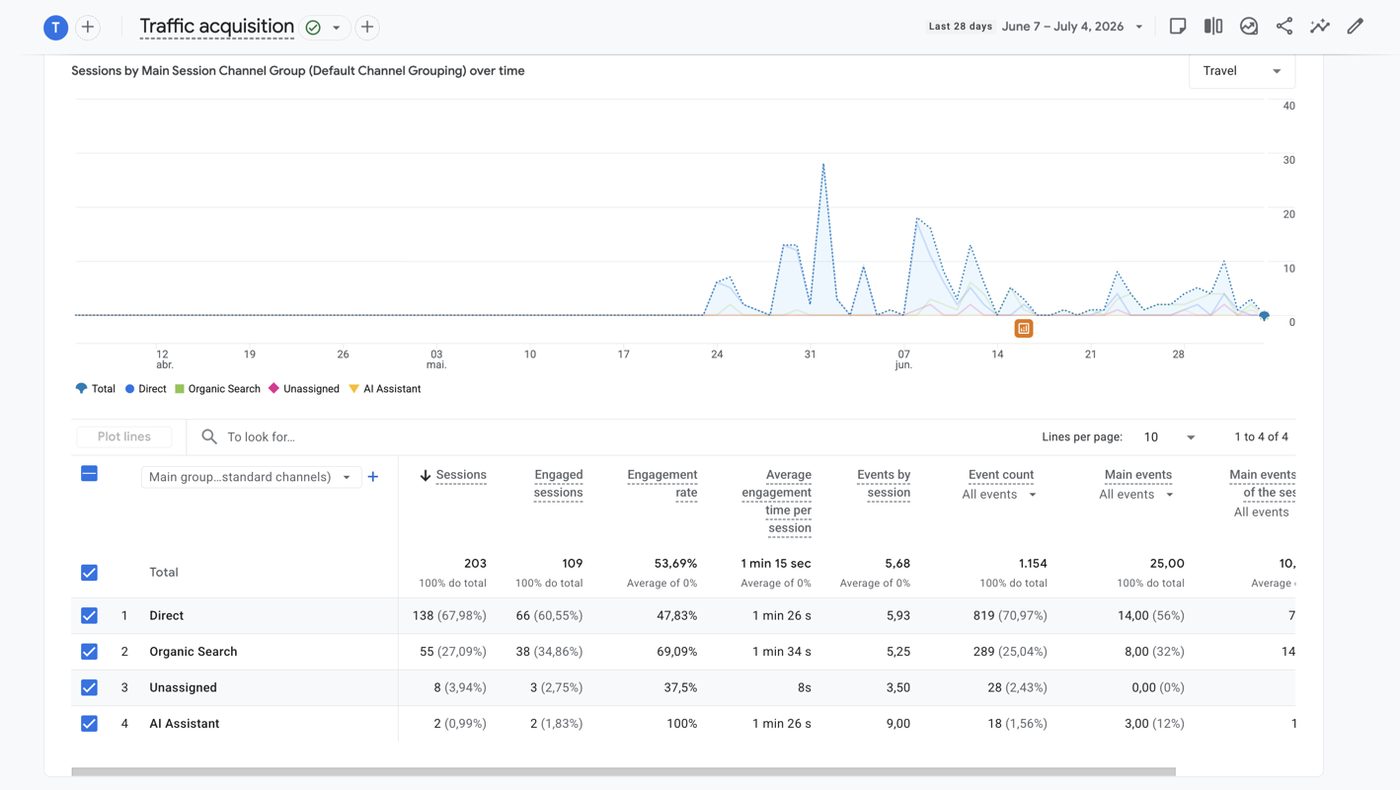Sort by Average engagement time per session
1400x790 pixels.
(x=777, y=501)
